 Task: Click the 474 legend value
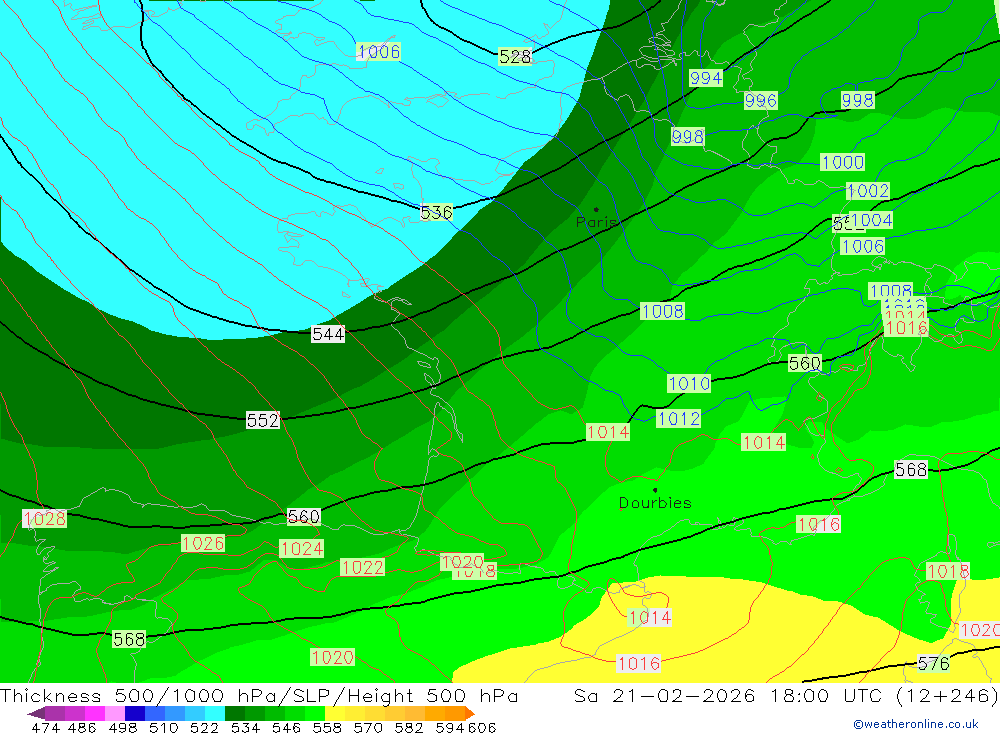(45, 727)
